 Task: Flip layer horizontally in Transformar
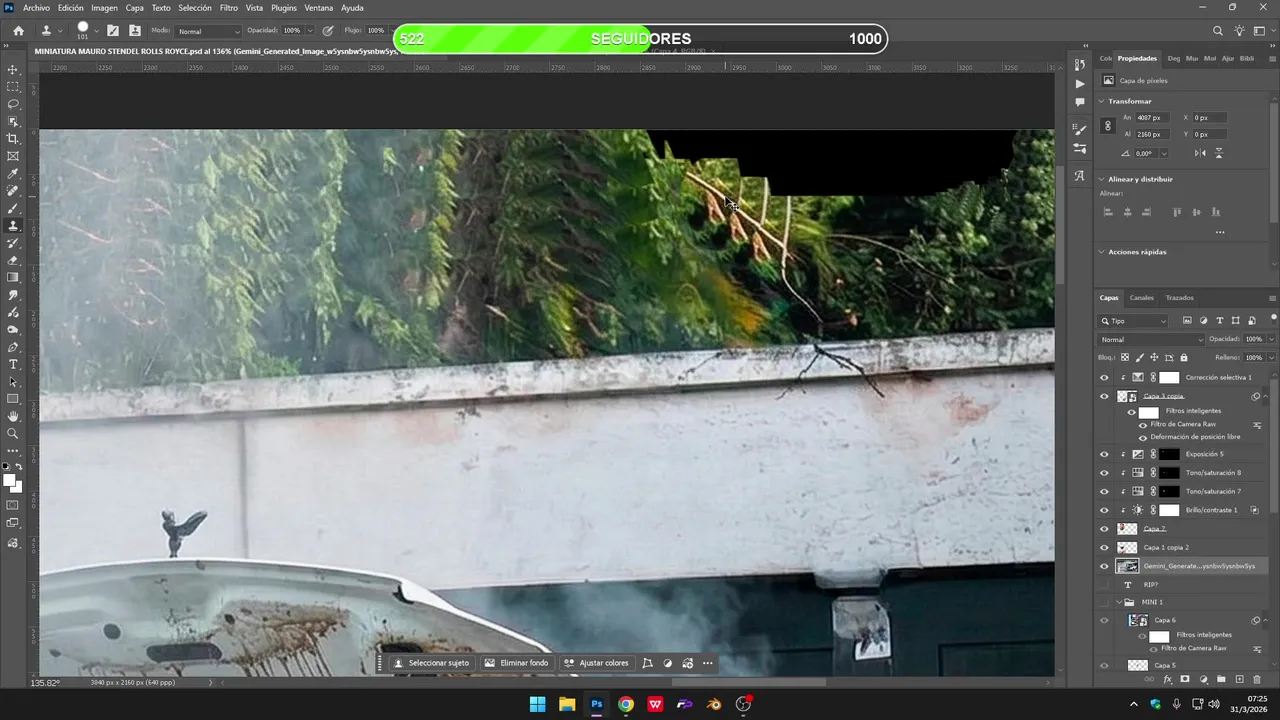point(1201,153)
